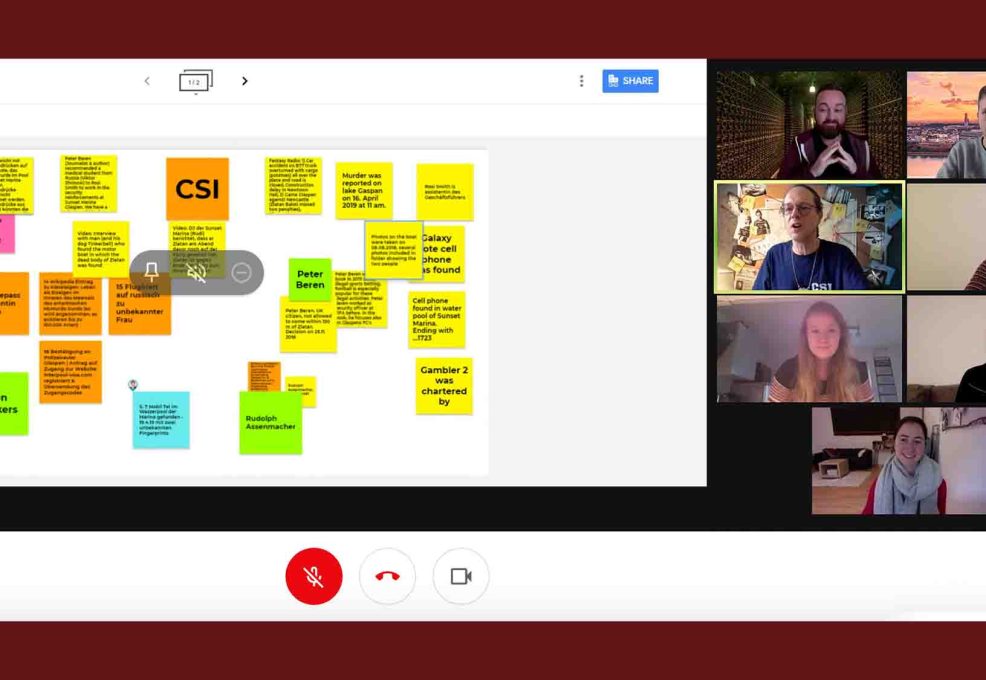The height and width of the screenshot is (680, 986).
Task: Go to the previous frame arrow
Action: pos(147,81)
